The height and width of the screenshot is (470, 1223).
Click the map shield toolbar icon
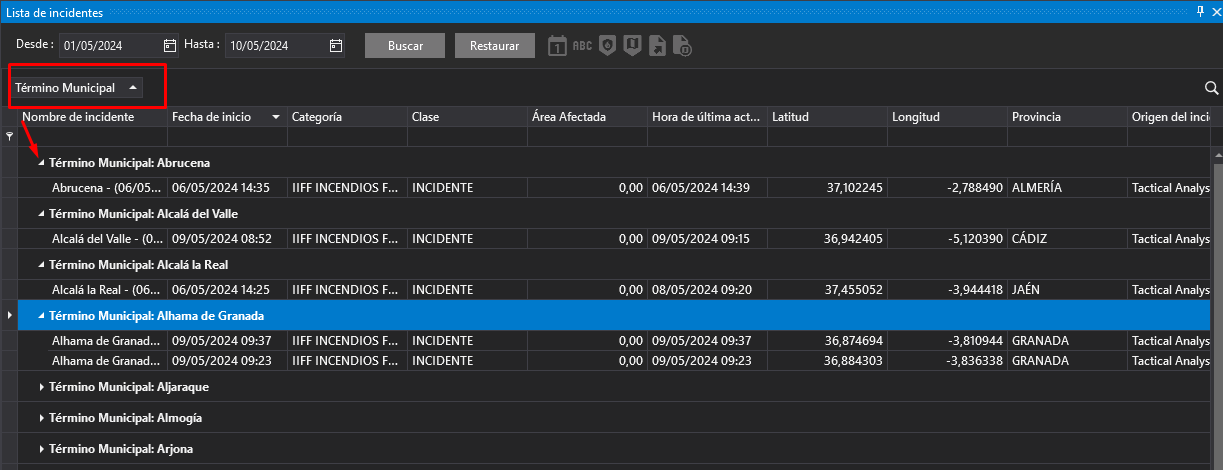632,46
